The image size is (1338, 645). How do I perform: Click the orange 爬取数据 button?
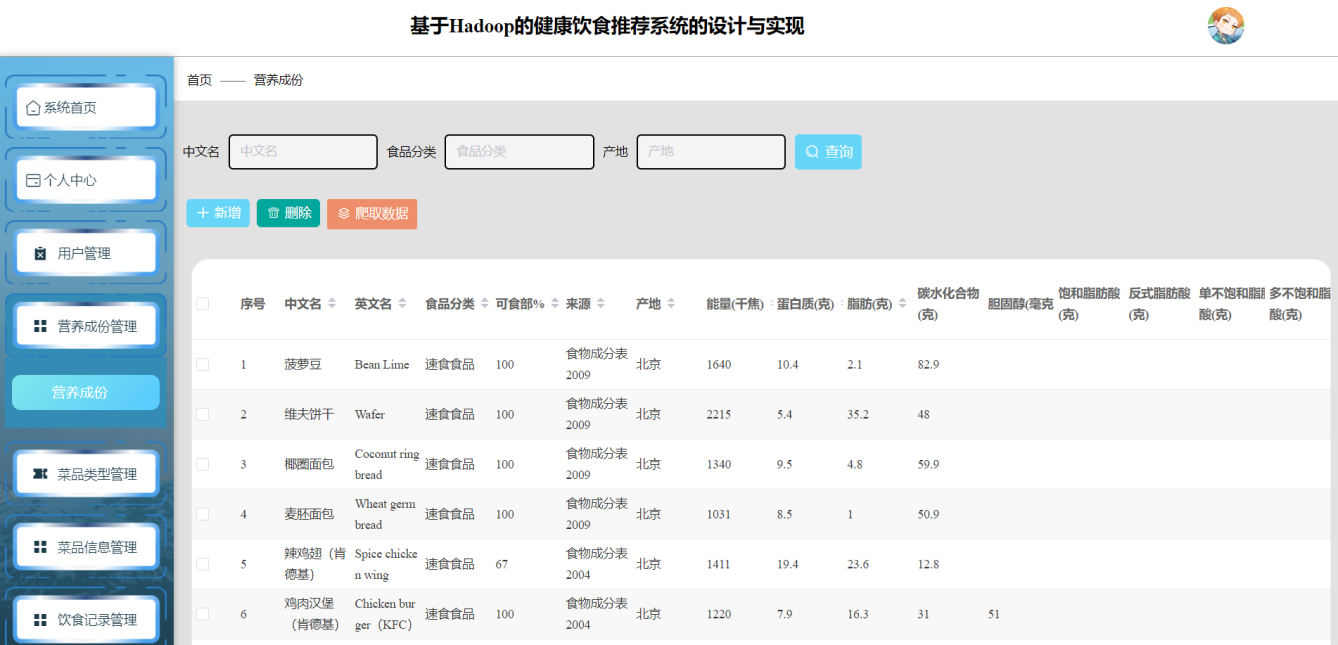click(372, 214)
